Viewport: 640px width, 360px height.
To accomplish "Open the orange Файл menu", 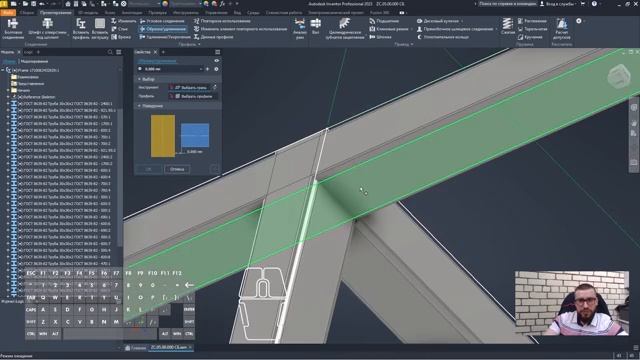I will click(8, 13).
